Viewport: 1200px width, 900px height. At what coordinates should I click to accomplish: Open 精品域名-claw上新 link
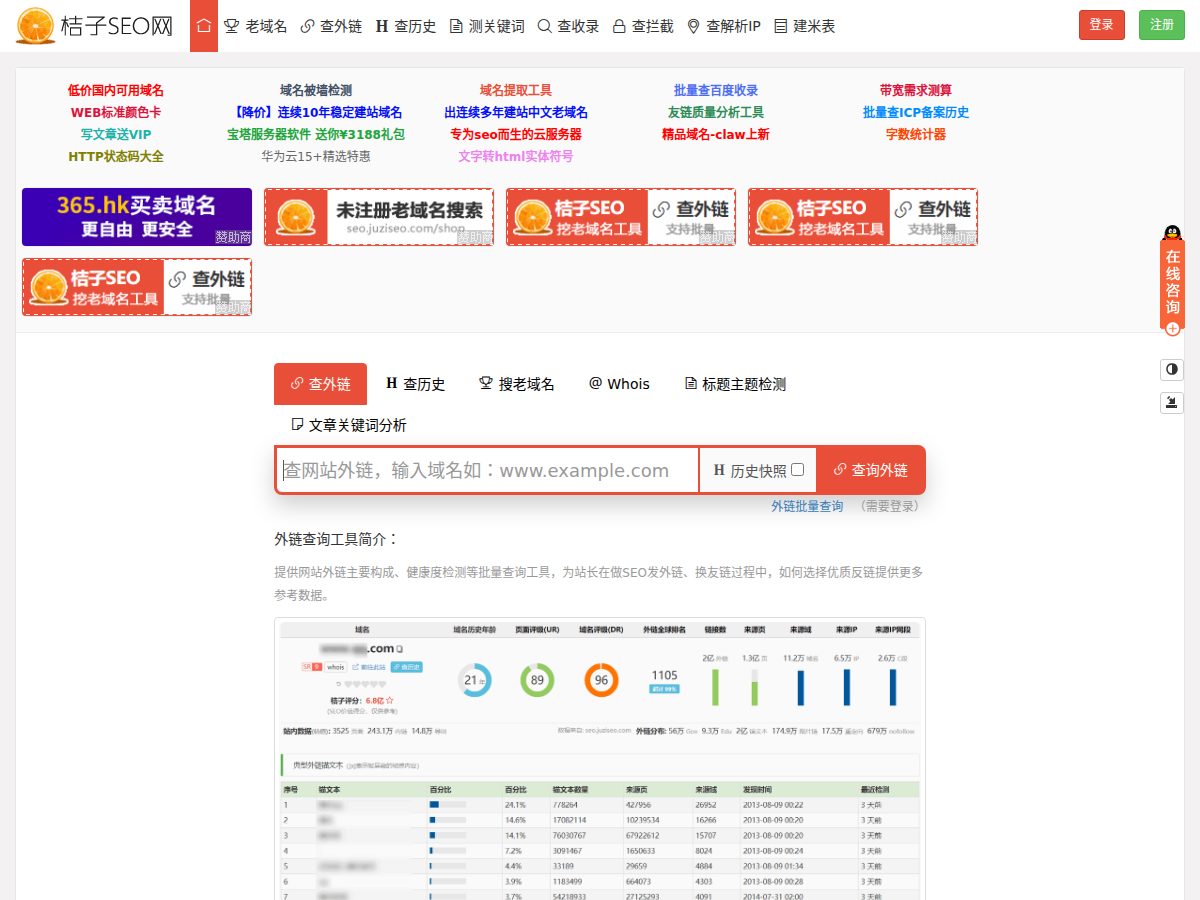[716, 134]
